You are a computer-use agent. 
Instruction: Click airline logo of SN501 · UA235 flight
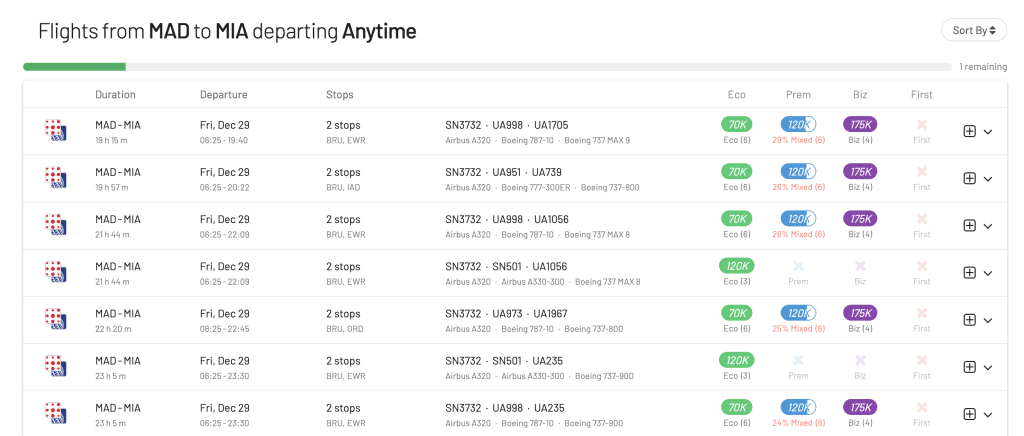(x=56, y=367)
